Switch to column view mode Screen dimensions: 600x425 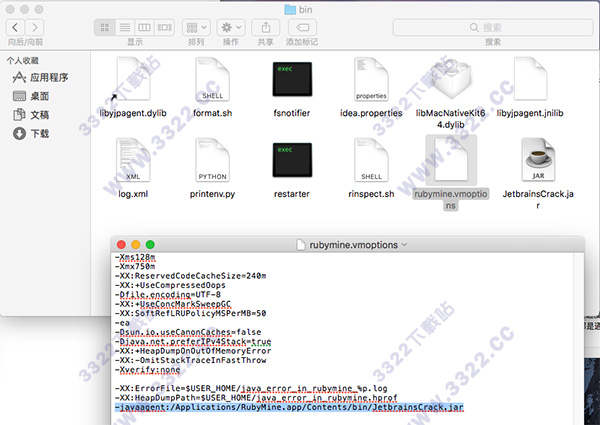[x=144, y=27]
